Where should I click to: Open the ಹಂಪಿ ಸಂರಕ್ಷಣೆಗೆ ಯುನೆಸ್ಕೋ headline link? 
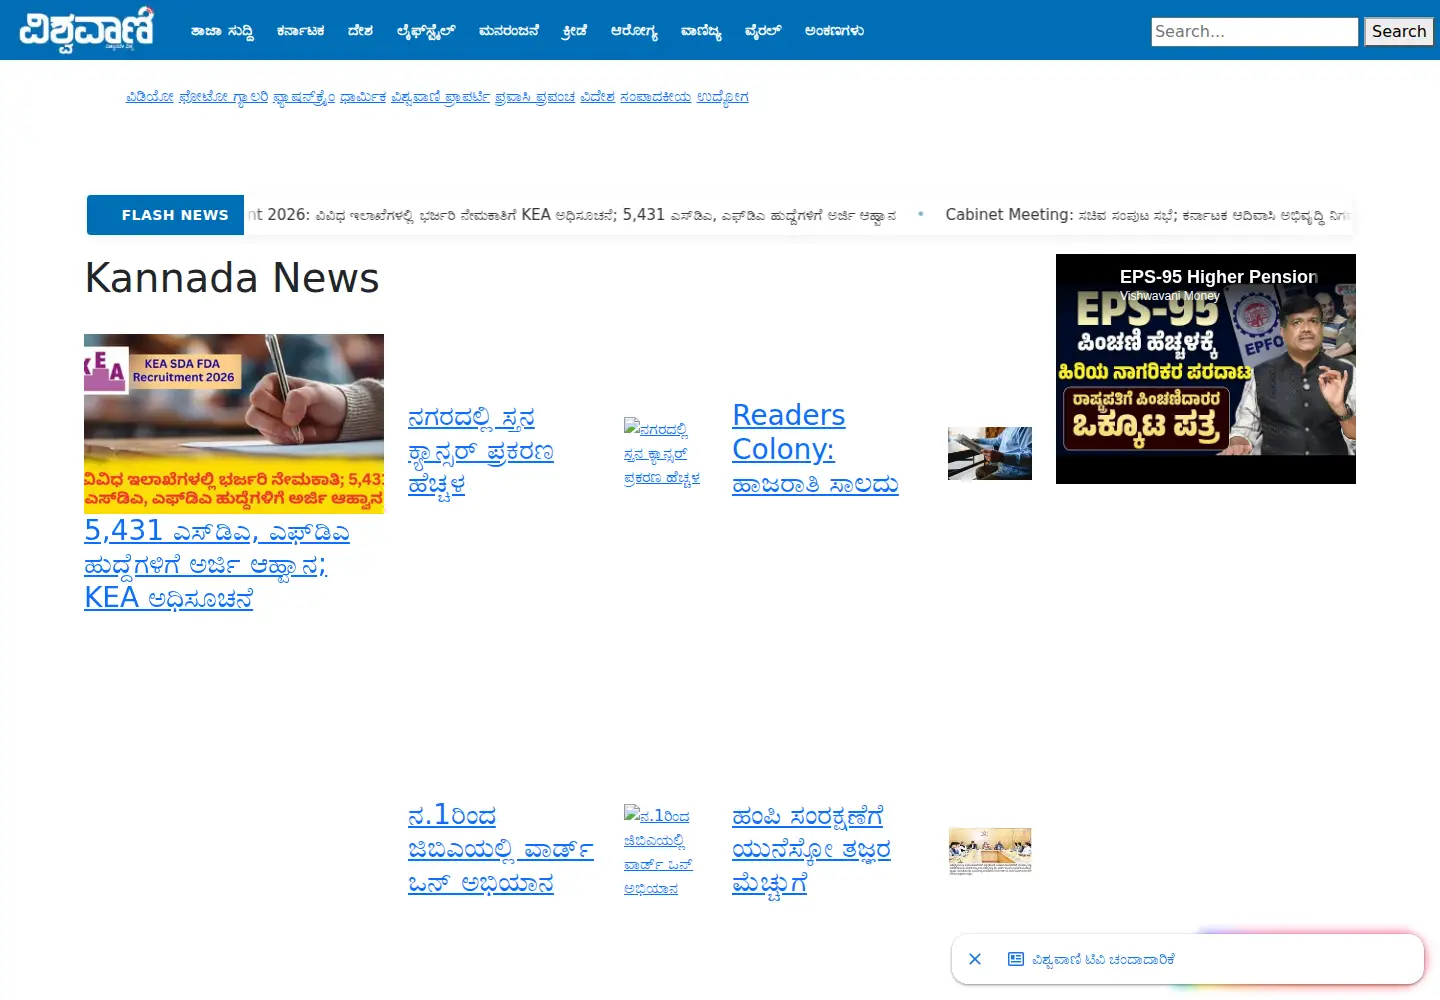(811, 850)
